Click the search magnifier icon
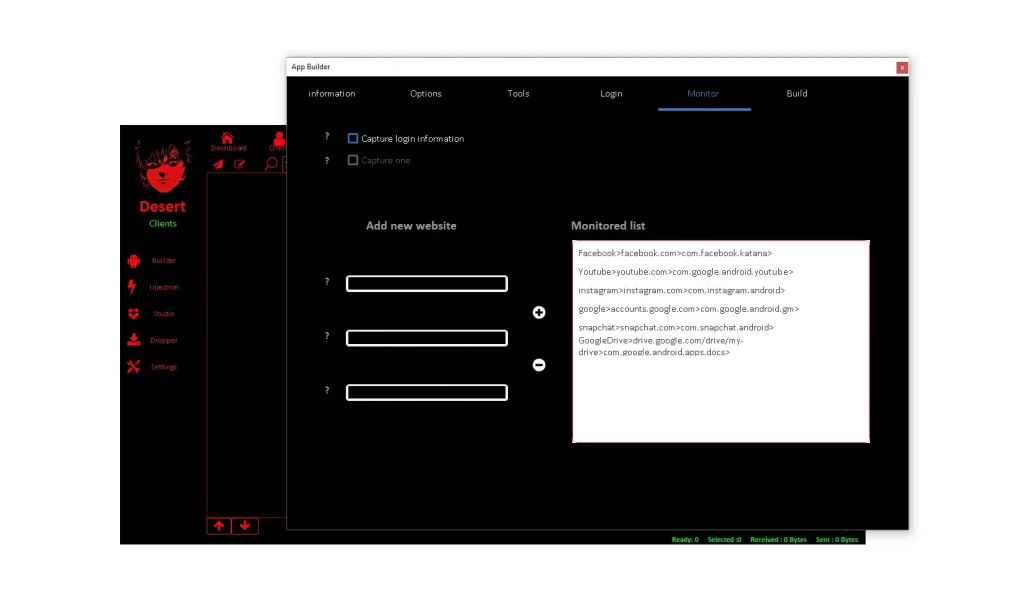Viewport: 1024px width, 615px height. coord(268,164)
